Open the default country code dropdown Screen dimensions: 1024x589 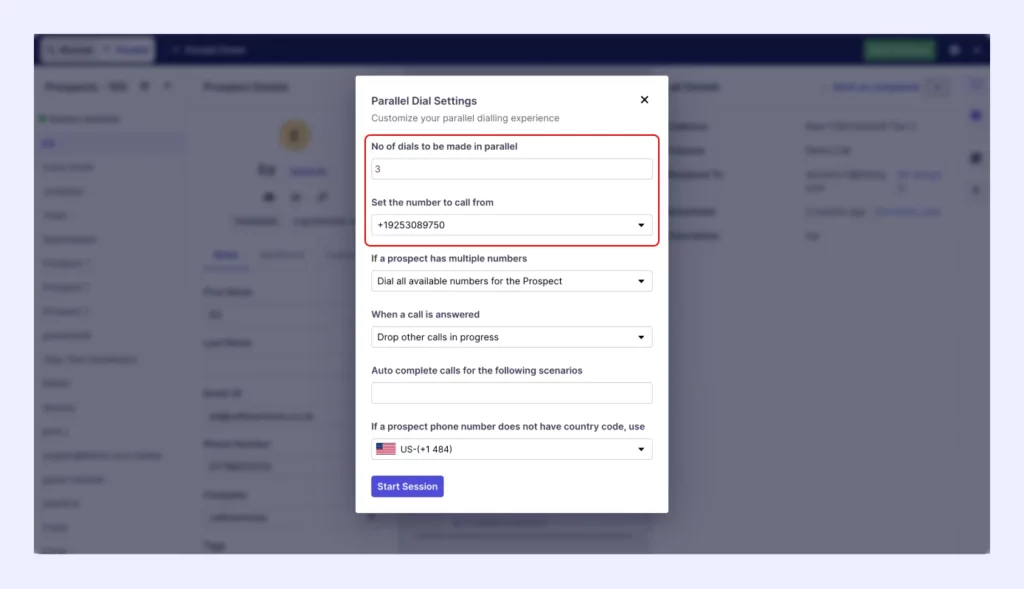(x=511, y=449)
